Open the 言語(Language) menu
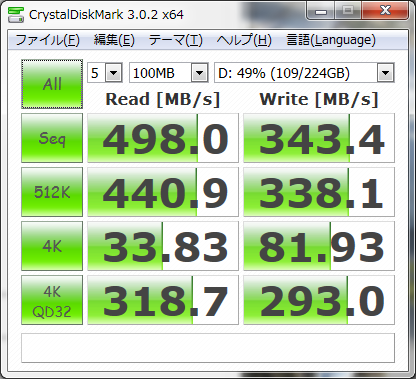416x379 pixels. point(331,40)
